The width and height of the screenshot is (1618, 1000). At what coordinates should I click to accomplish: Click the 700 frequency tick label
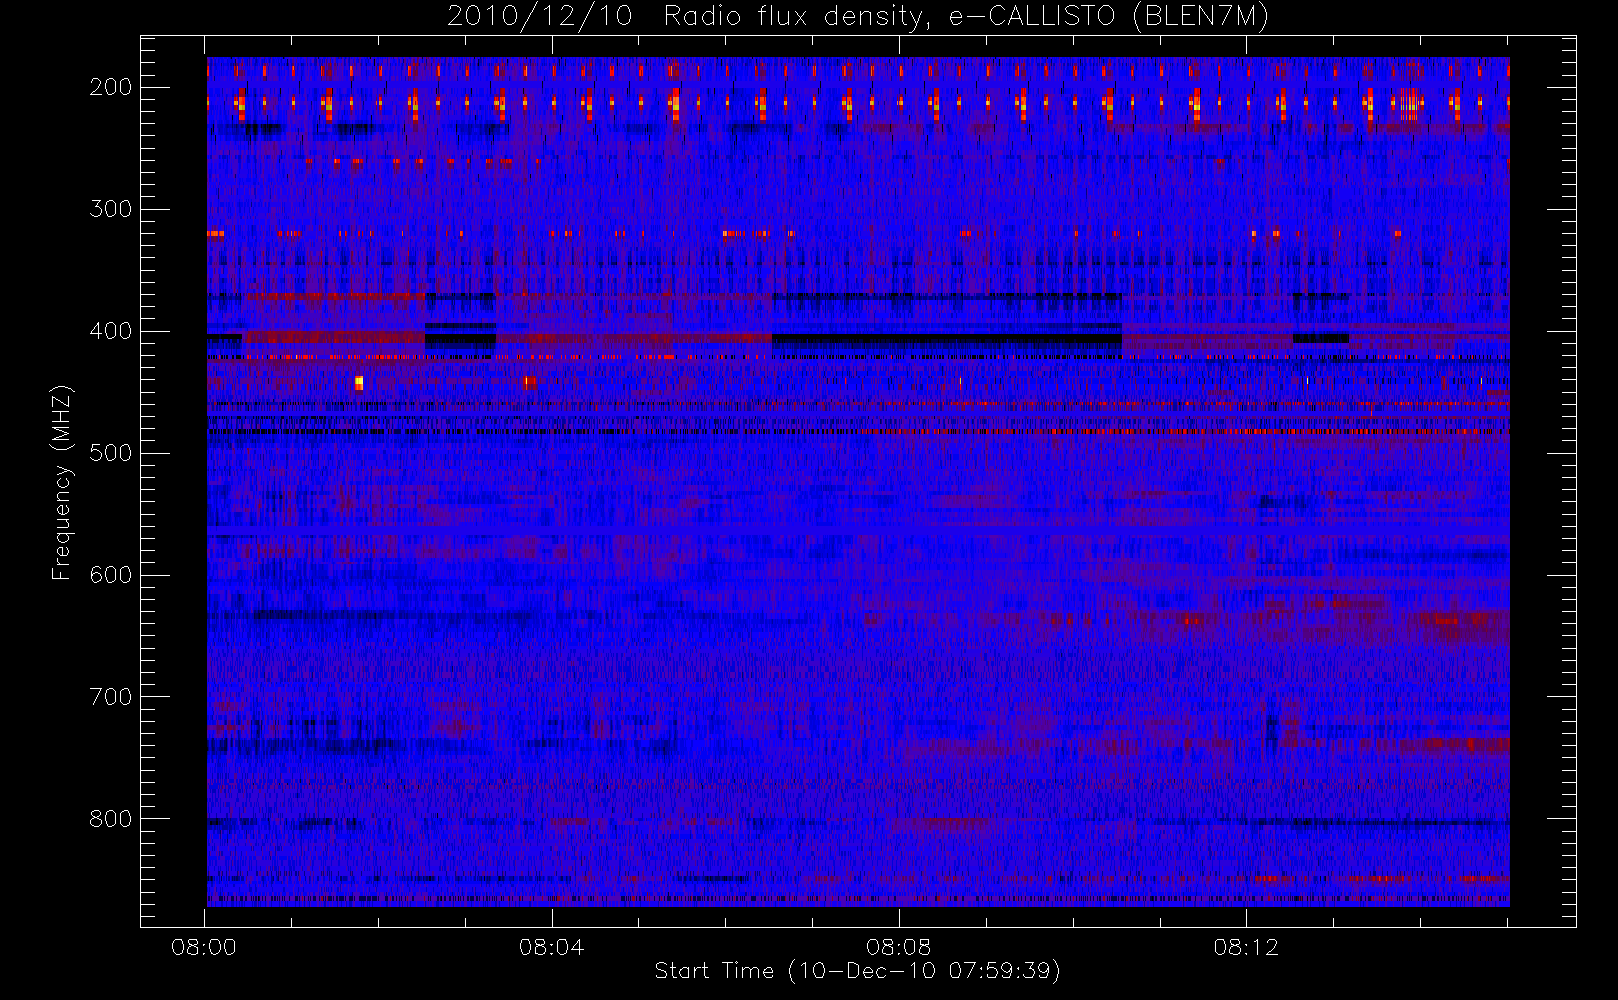tap(111, 697)
